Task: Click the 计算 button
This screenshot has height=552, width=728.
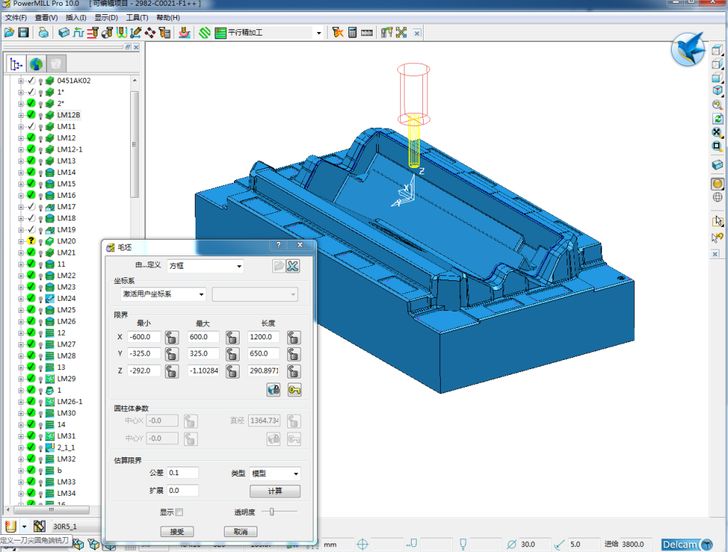Action: pyautogui.click(x=275, y=491)
